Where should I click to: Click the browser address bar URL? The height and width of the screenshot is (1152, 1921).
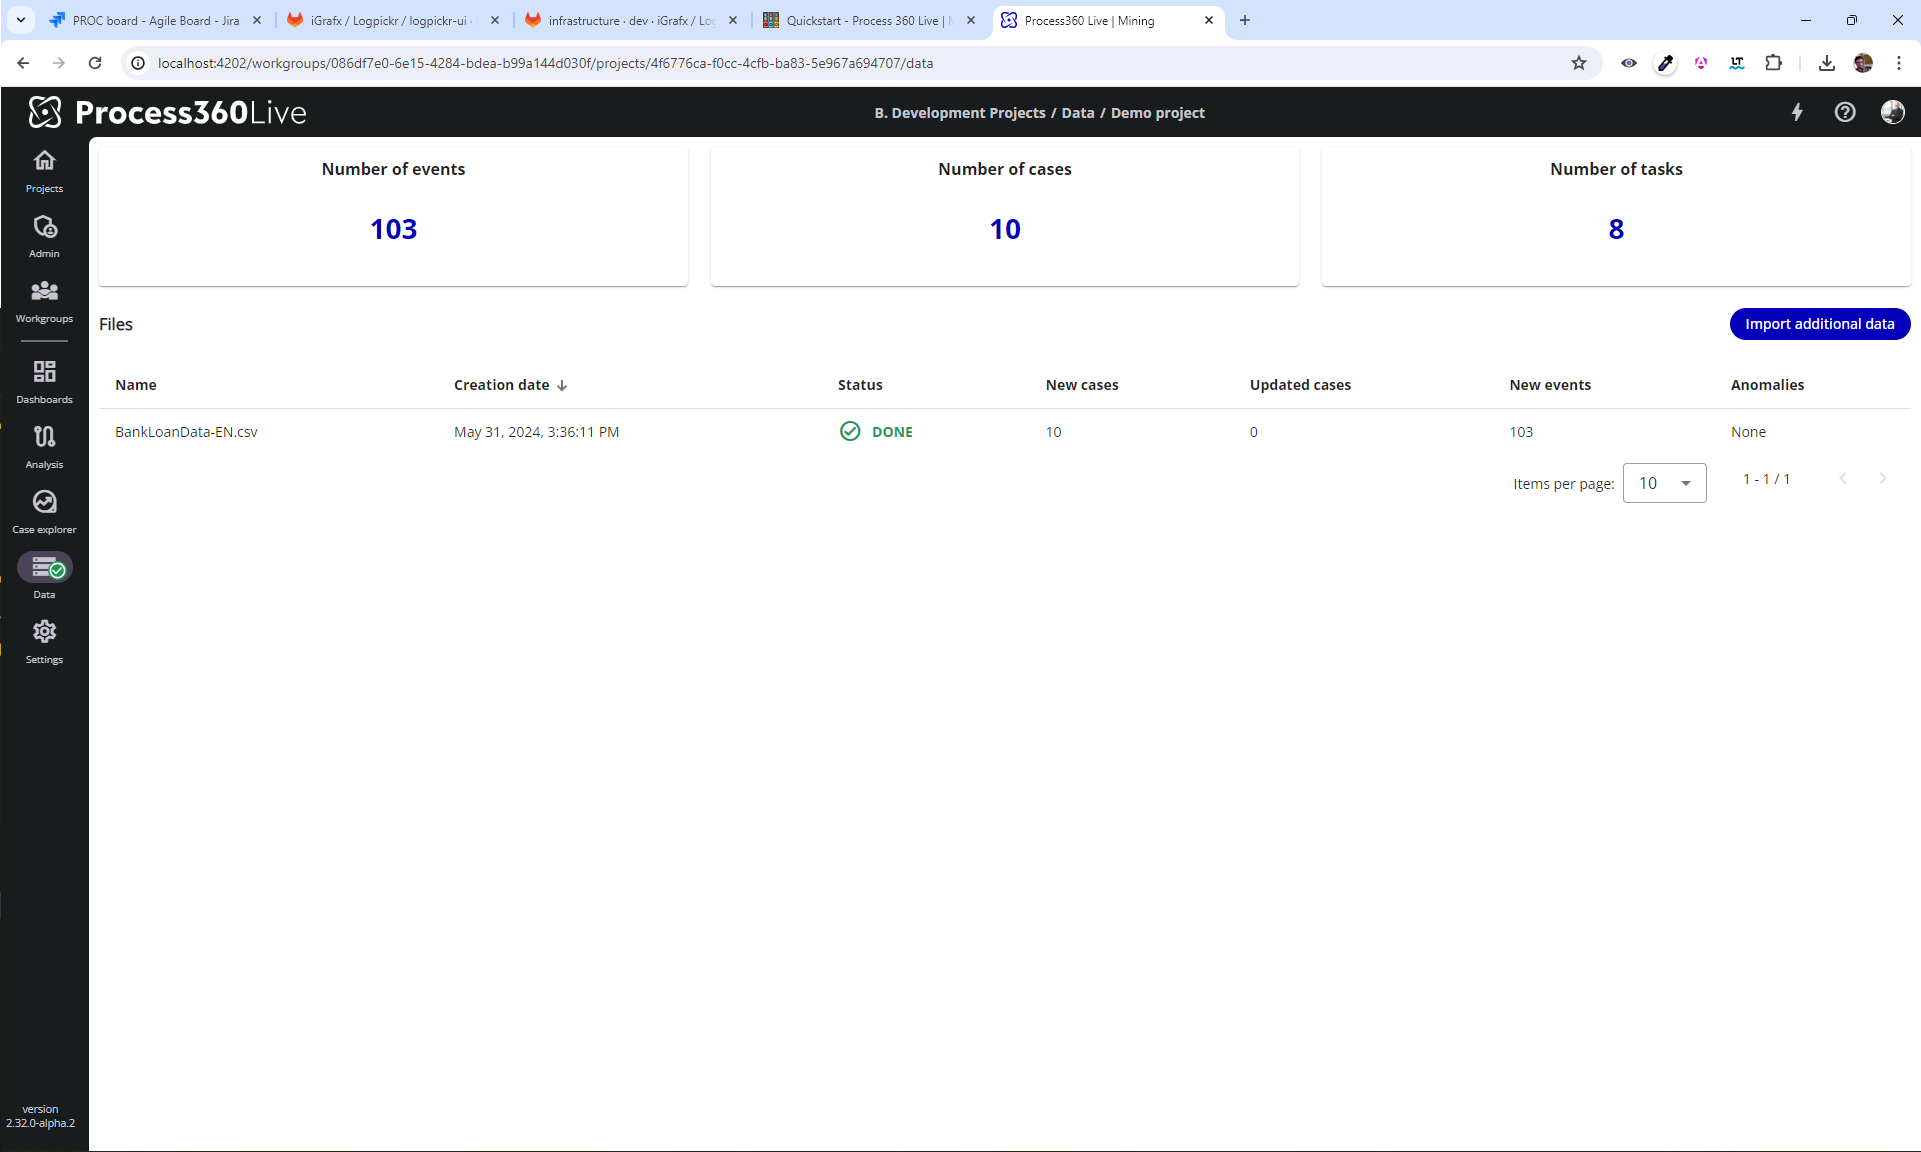click(545, 63)
